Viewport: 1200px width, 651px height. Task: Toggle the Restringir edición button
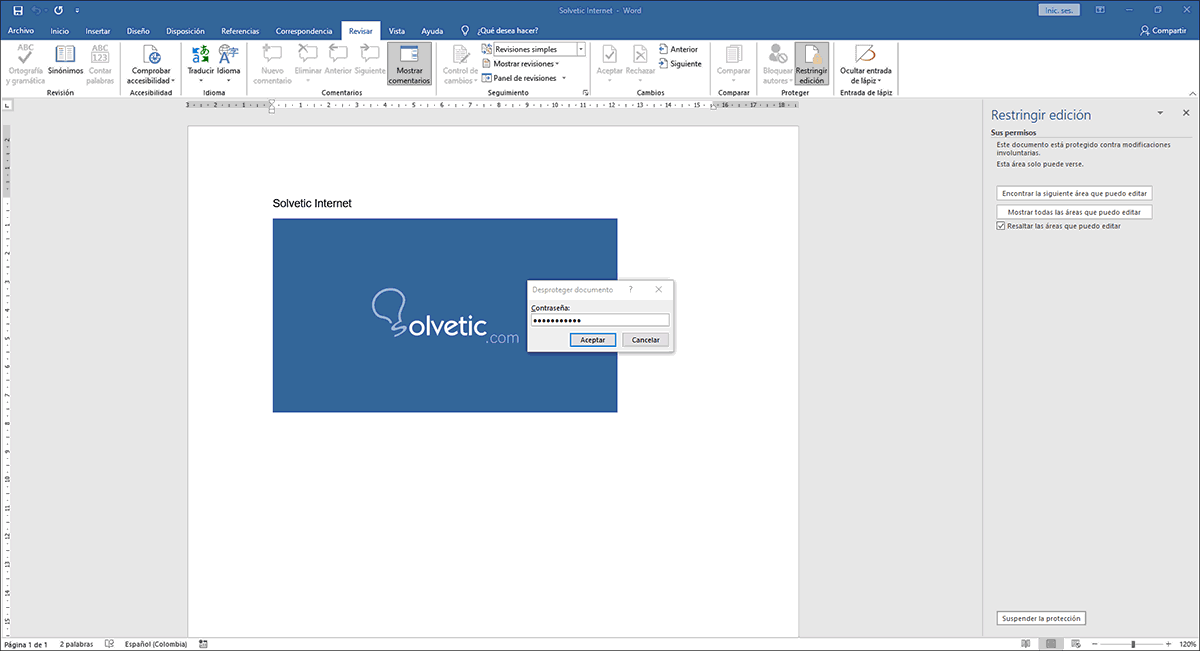(x=812, y=64)
